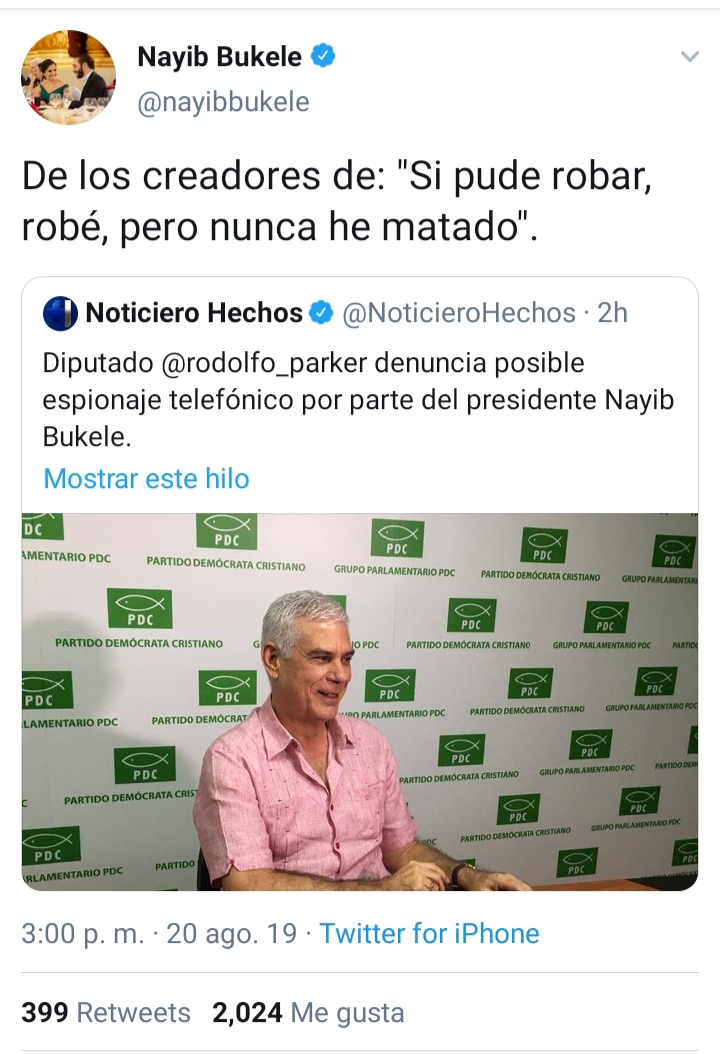720x1054 pixels.
Task: Click 'Mostrar este hilo' link
Action: click(147, 479)
